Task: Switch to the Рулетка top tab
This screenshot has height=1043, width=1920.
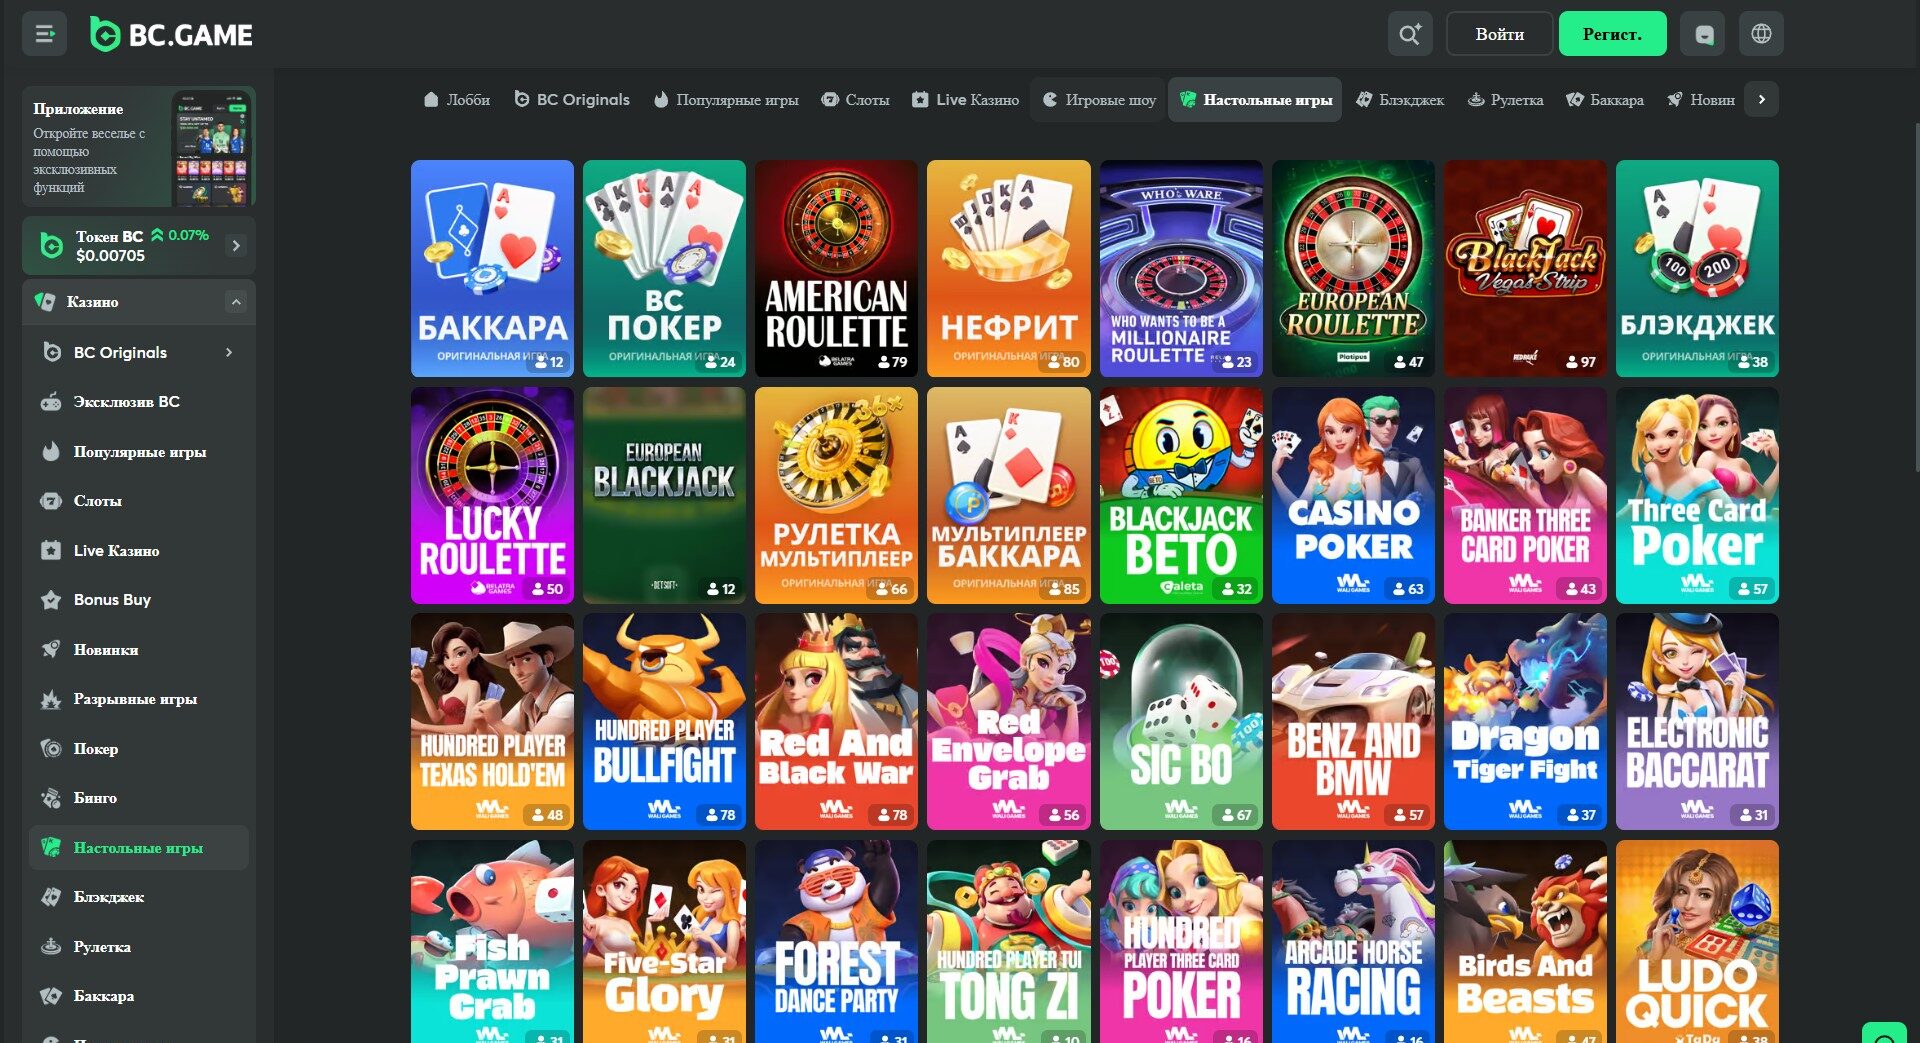Action: 1505,100
